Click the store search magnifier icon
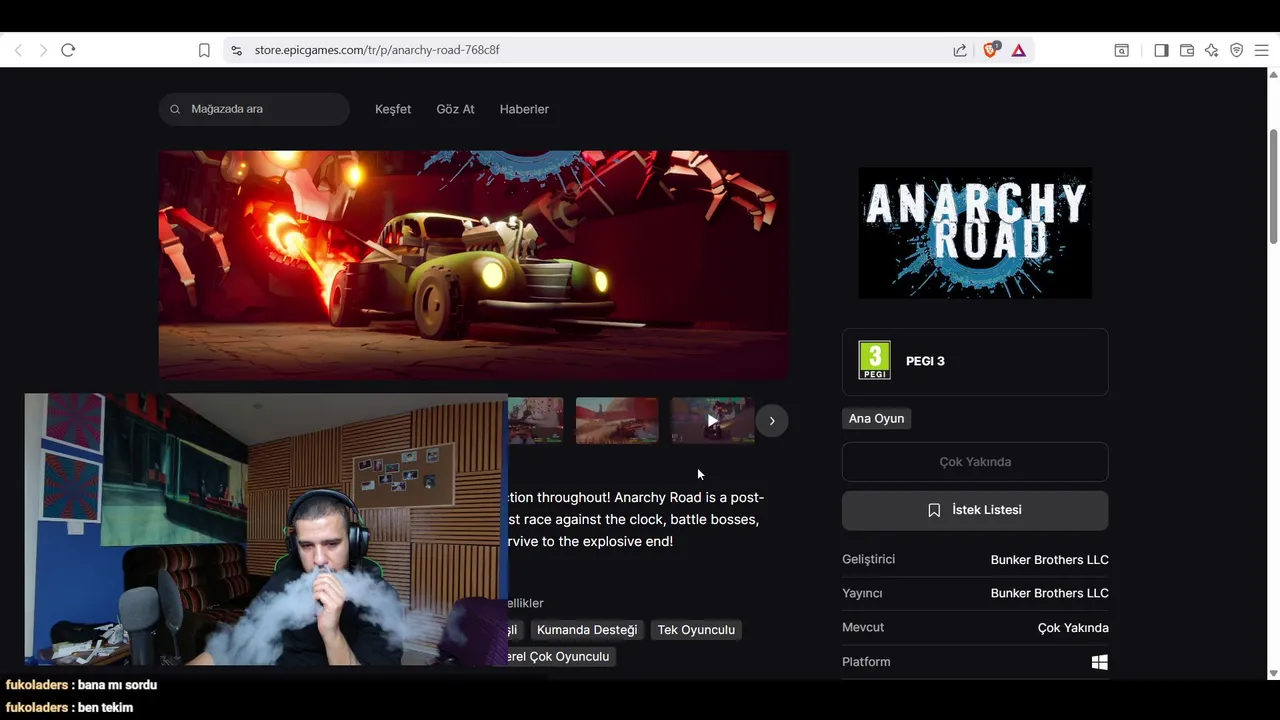Screen dimensions: 1280x720 [x=175, y=109]
